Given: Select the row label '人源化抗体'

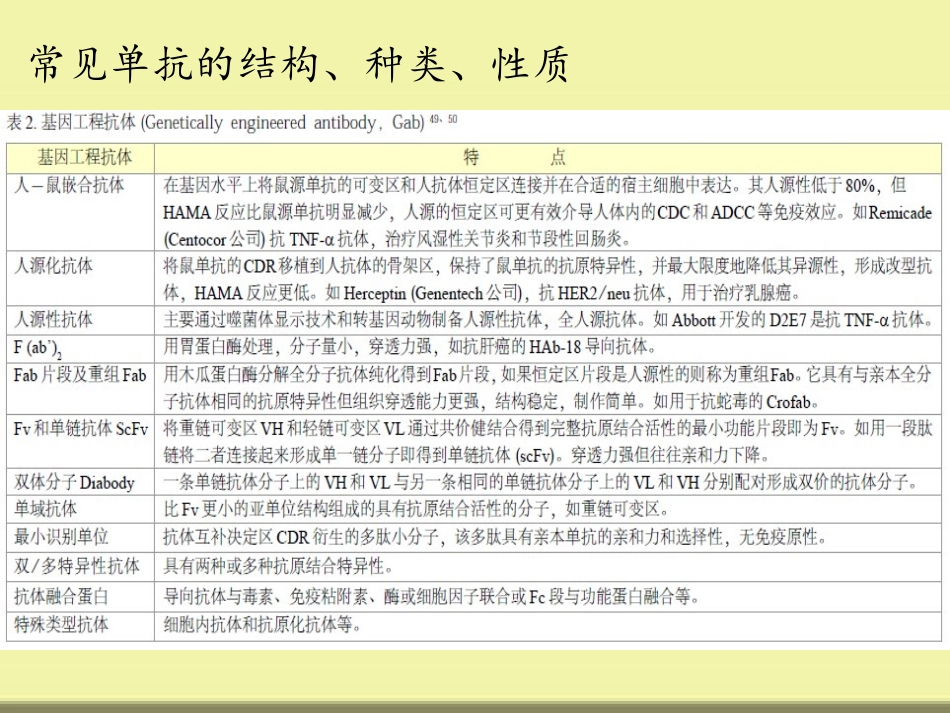Looking at the screenshot, I should tap(53, 266).
